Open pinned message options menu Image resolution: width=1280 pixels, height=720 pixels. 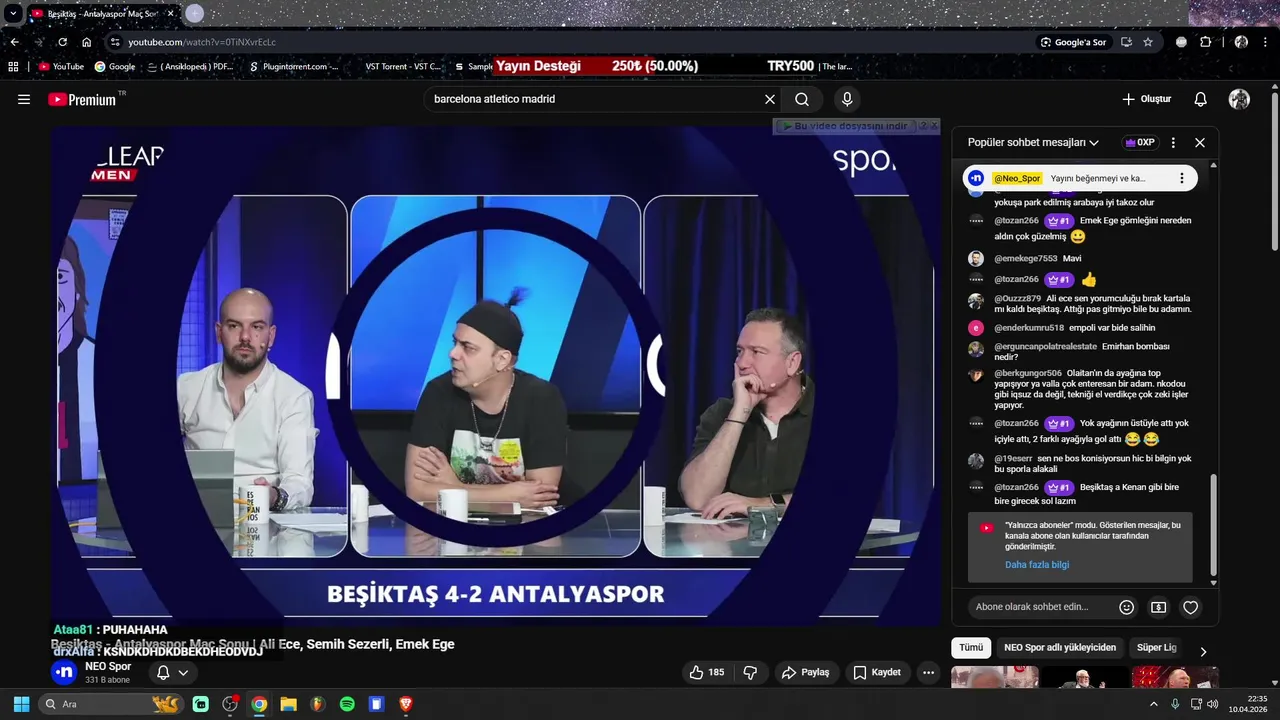1181,178
